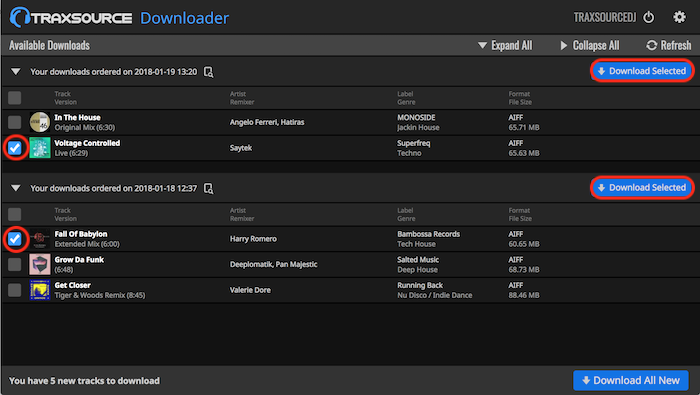The height and width of the screenshot is (395, 700).
Task: Click Tiger & Woods Remix (8:45) version text
Action: point(100,295)
